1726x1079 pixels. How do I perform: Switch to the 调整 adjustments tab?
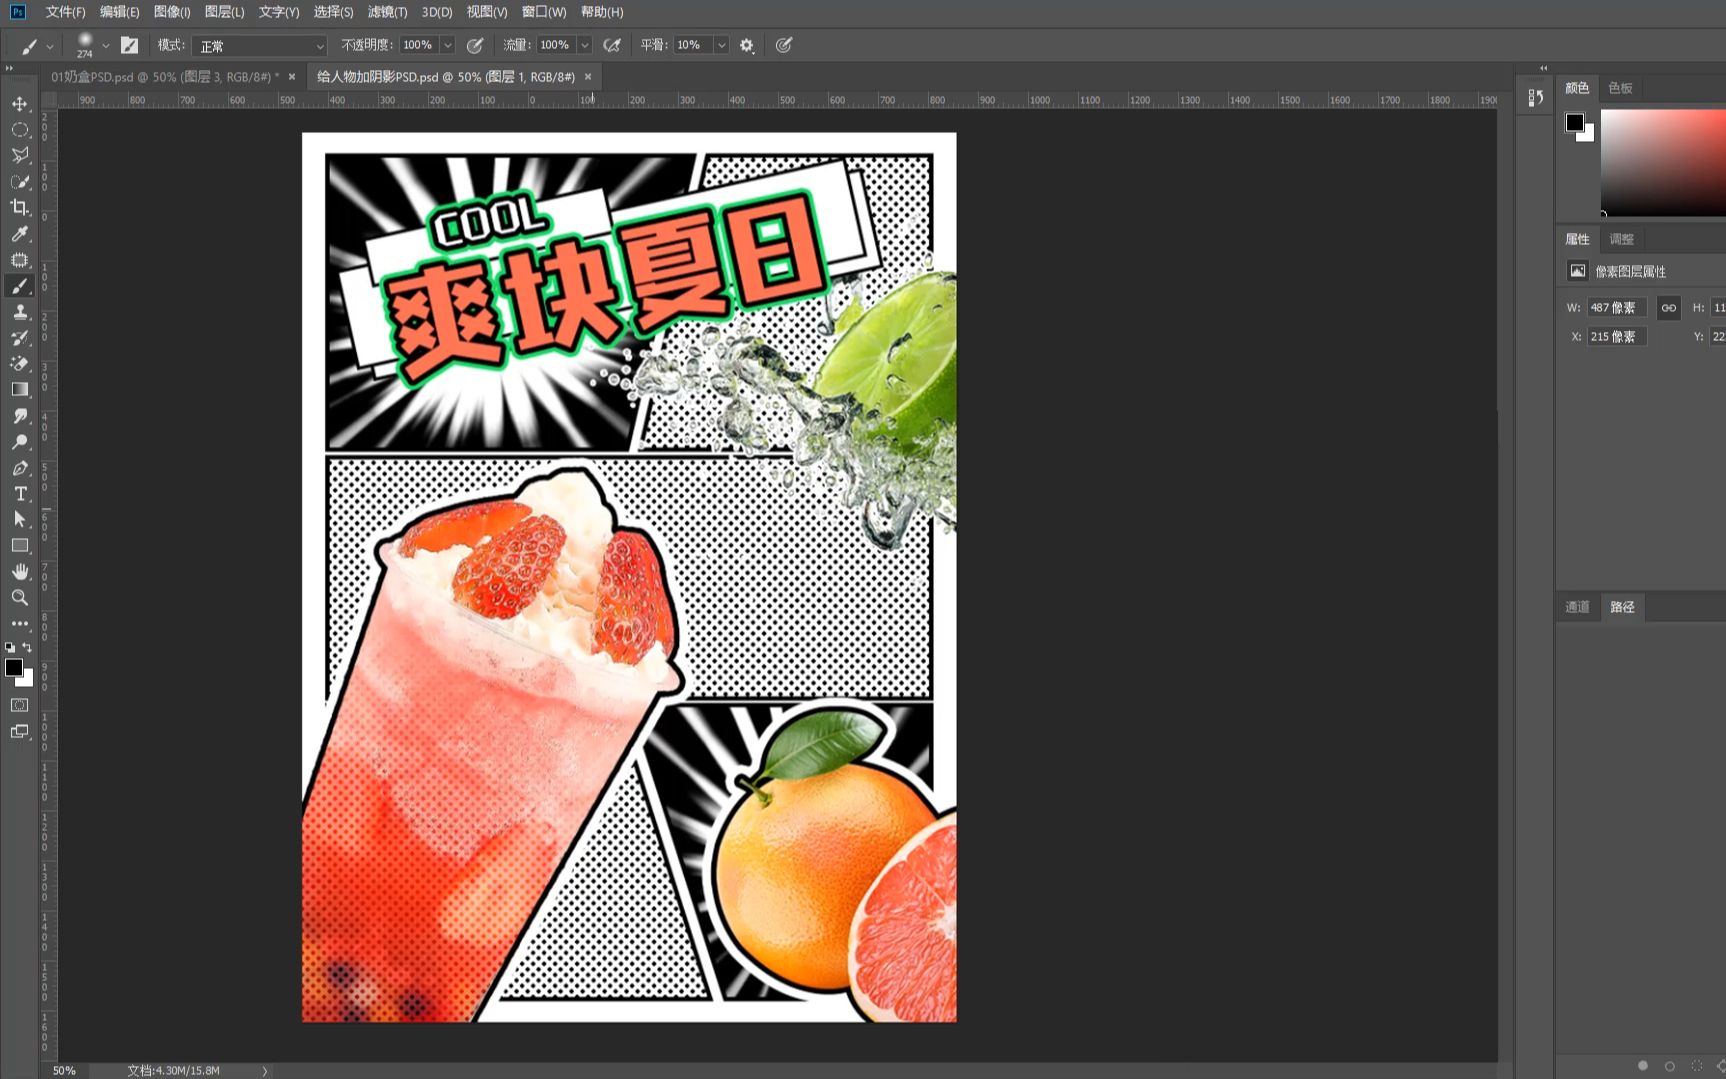[1621, 239]
